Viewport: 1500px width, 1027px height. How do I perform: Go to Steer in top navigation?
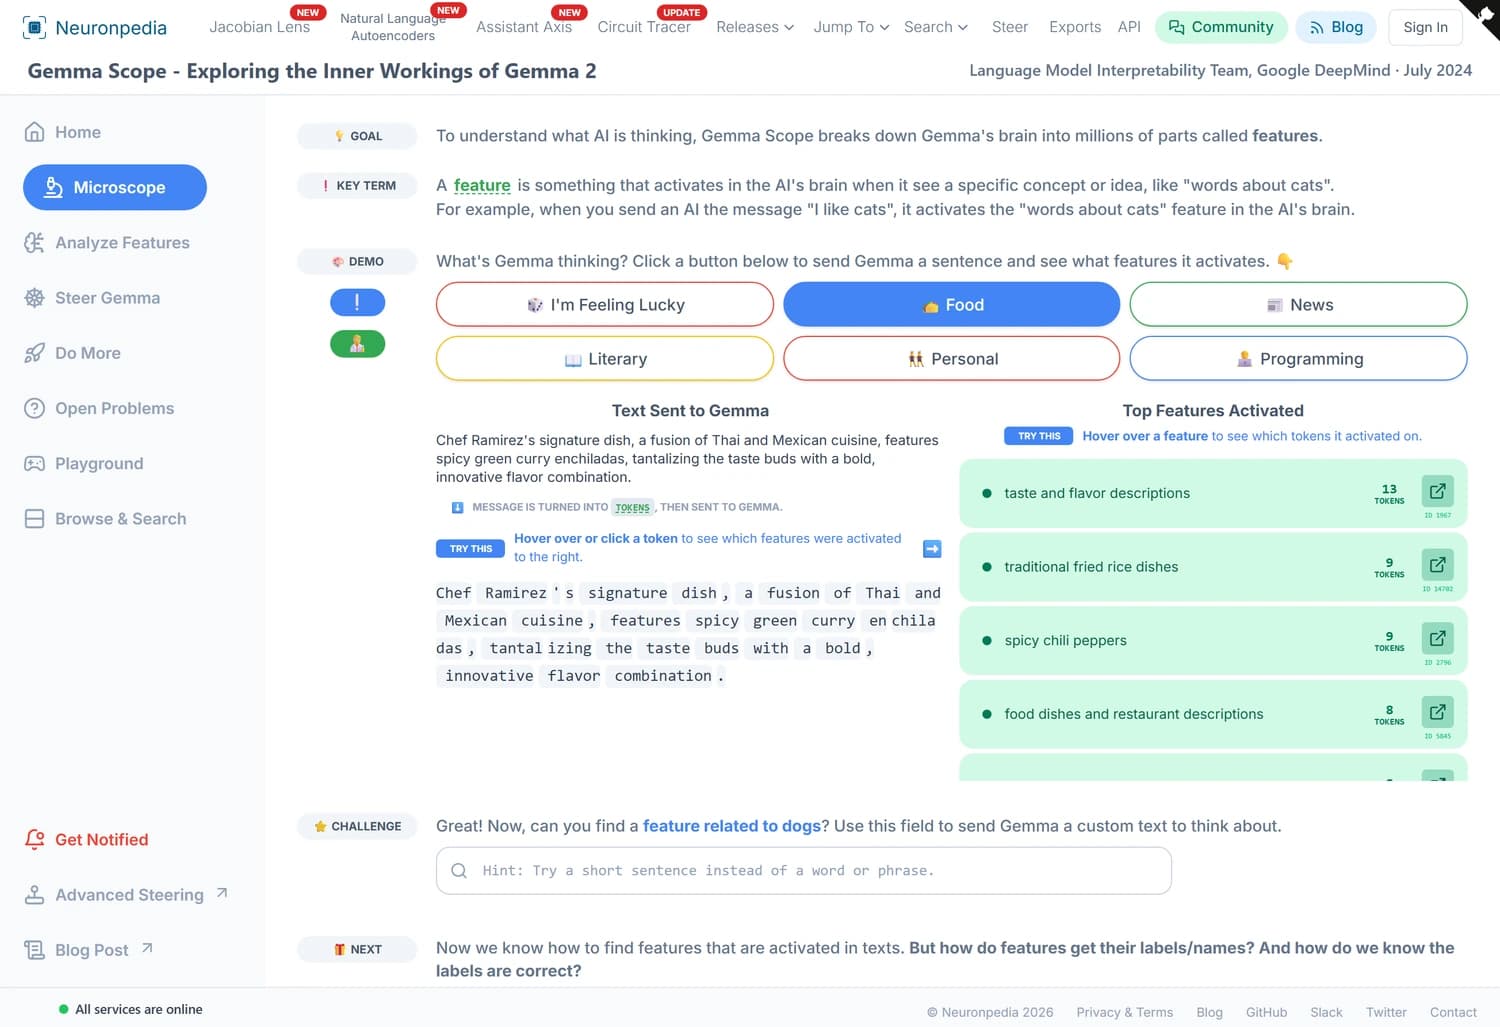(x=1010, y=27)
